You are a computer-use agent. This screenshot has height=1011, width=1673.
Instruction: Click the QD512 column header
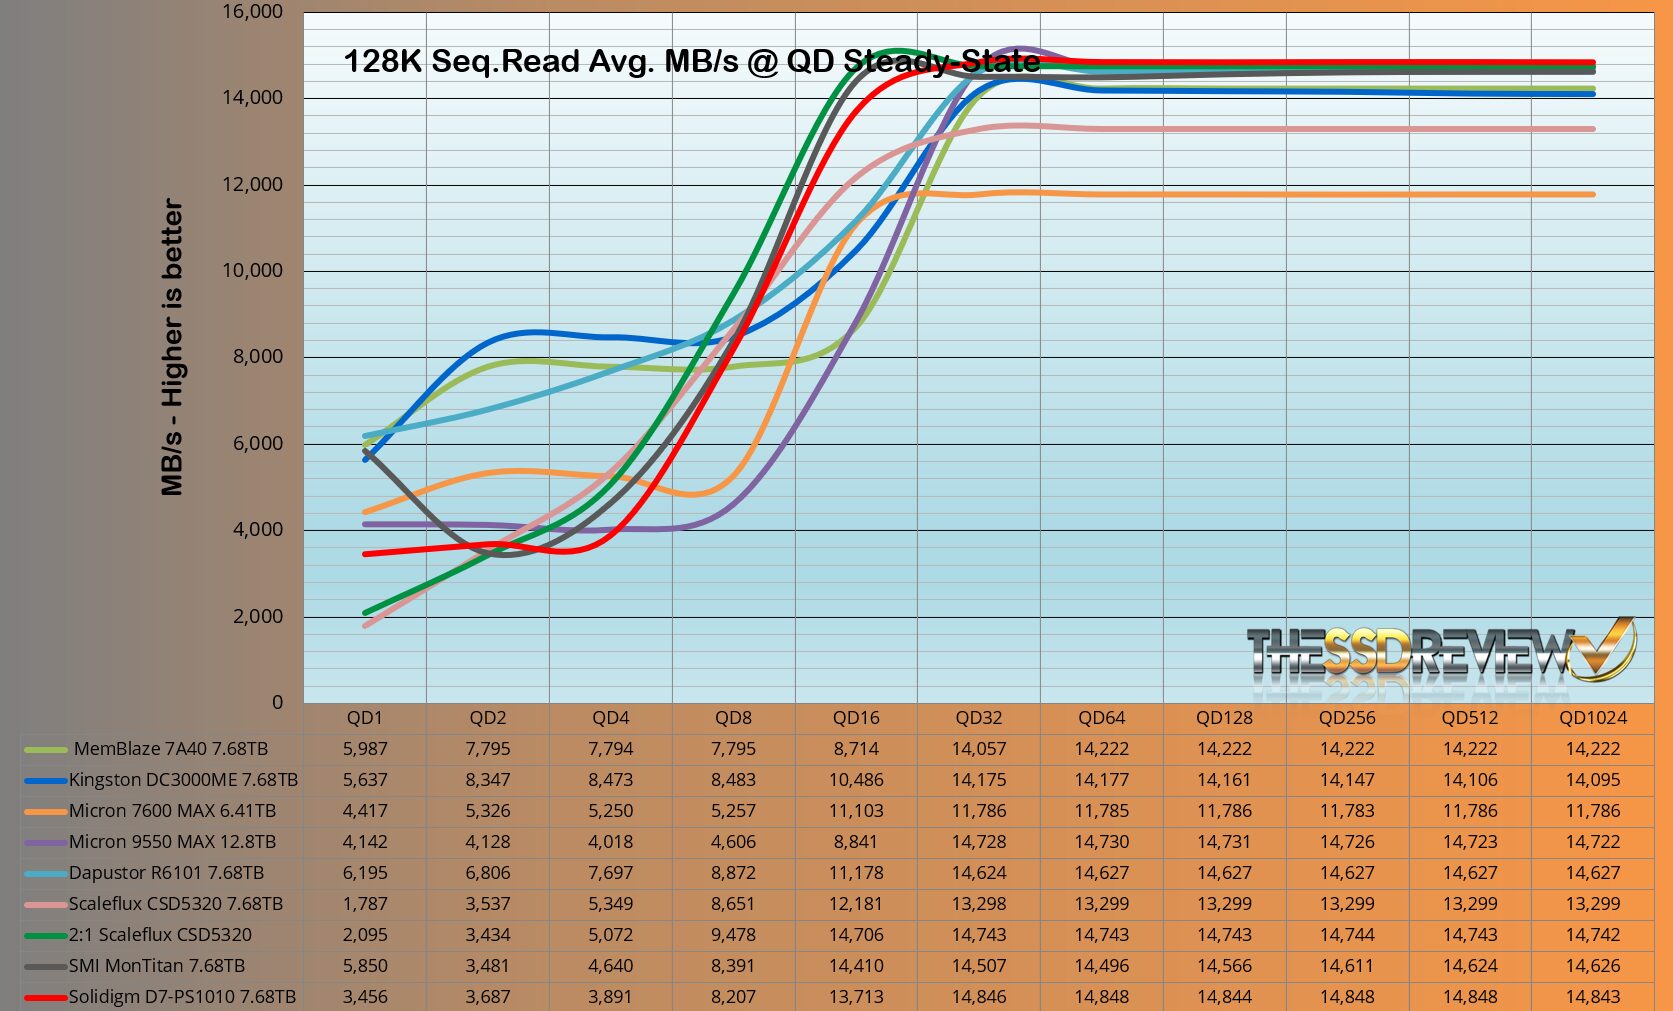coord(1470,718)
